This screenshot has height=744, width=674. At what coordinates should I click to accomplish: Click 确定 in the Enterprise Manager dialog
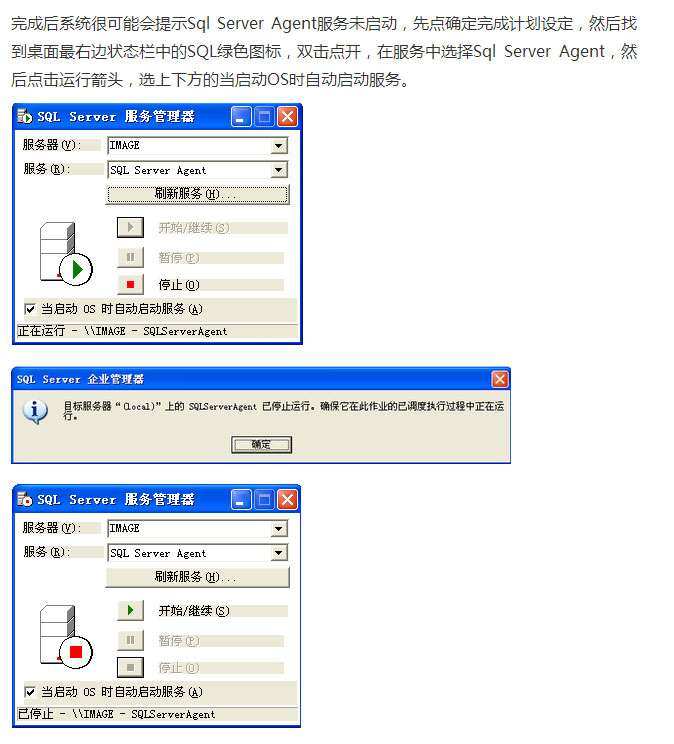(x=261, y=445)
